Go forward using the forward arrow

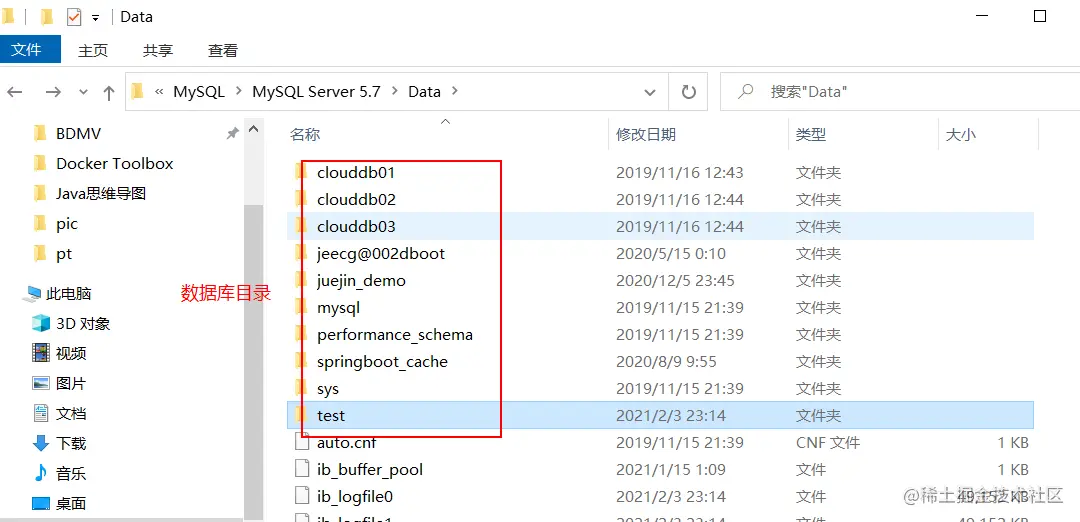[53, 92]
